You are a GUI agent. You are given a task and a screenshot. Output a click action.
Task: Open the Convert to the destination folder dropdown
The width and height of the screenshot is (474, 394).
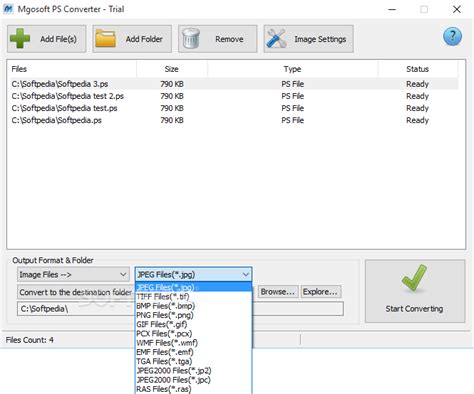76,292
